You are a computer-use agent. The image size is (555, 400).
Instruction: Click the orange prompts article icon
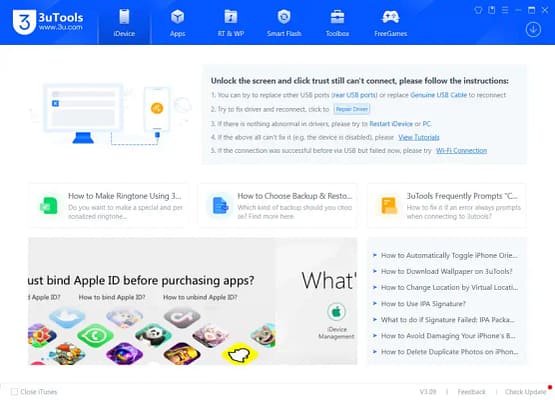[389, 205]
